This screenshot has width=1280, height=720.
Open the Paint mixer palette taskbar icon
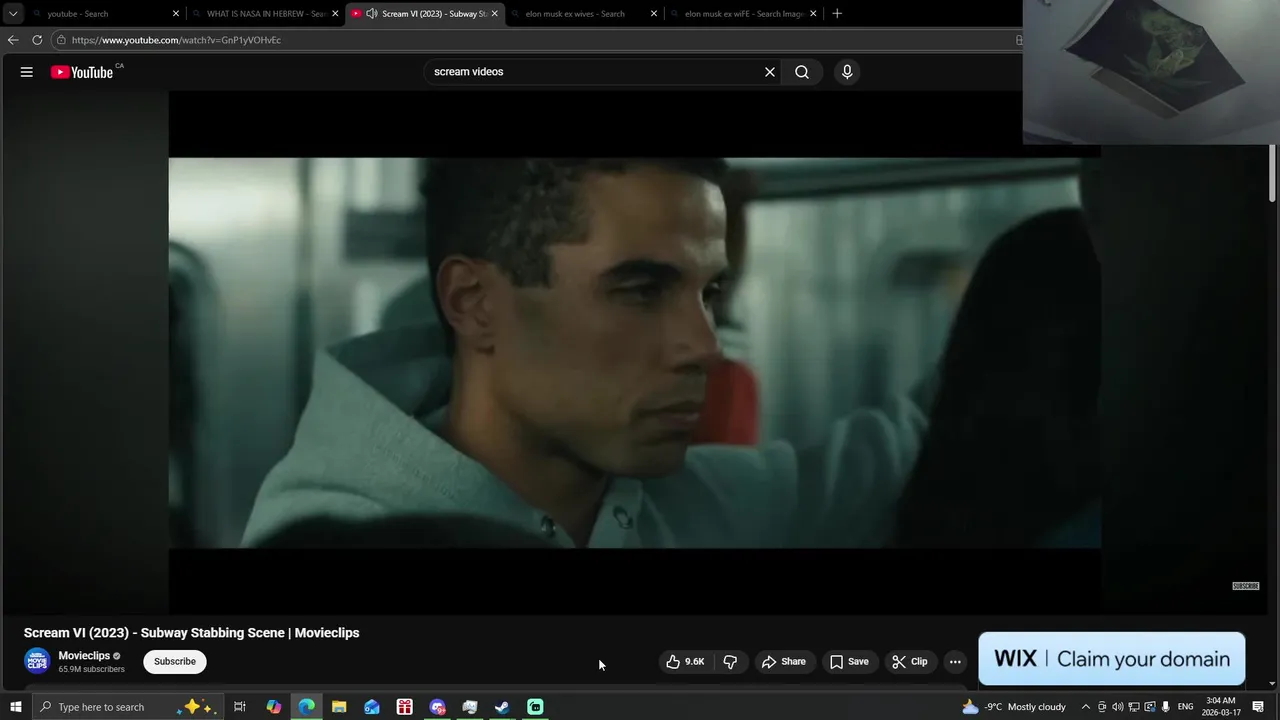coord(470,707)
